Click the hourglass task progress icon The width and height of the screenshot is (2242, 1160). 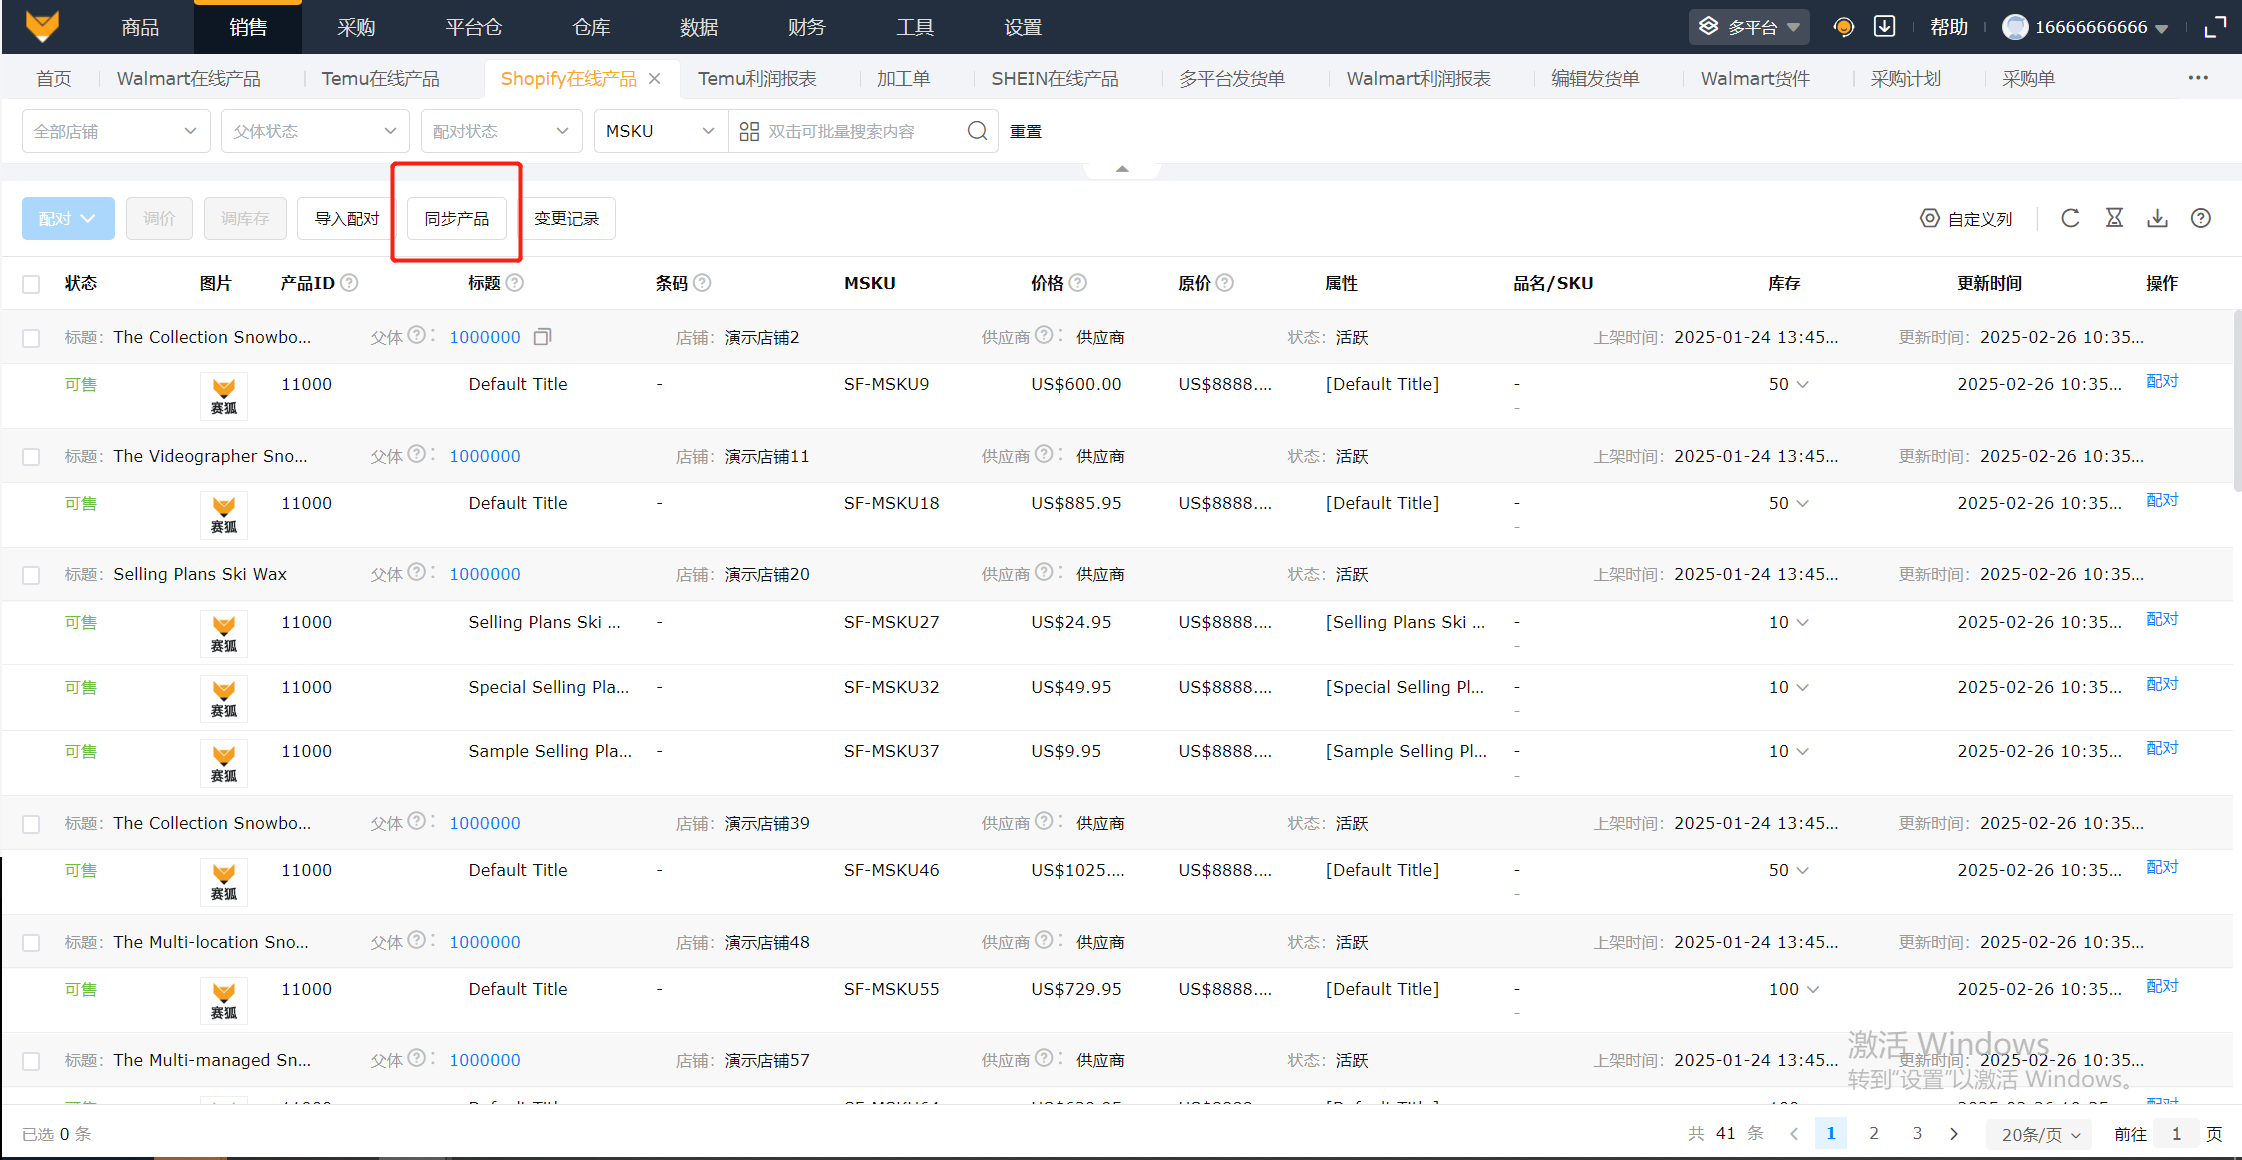click(x=2114, y=218)
